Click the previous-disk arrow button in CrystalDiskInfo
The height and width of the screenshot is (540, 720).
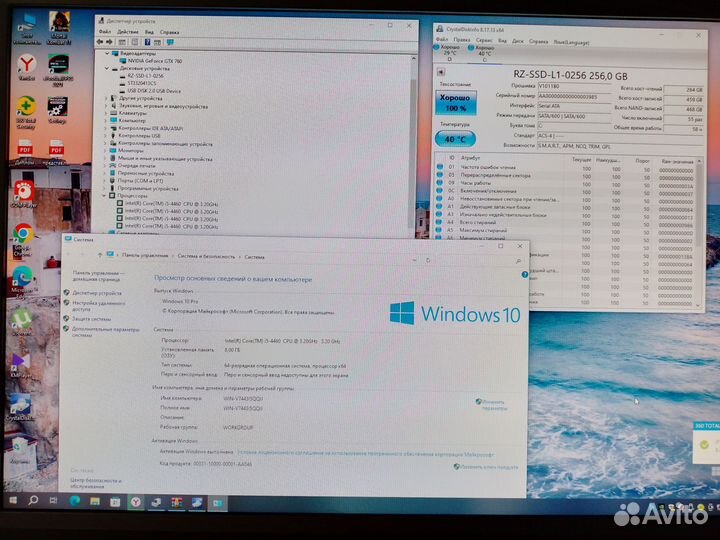(x=441, y=72)
